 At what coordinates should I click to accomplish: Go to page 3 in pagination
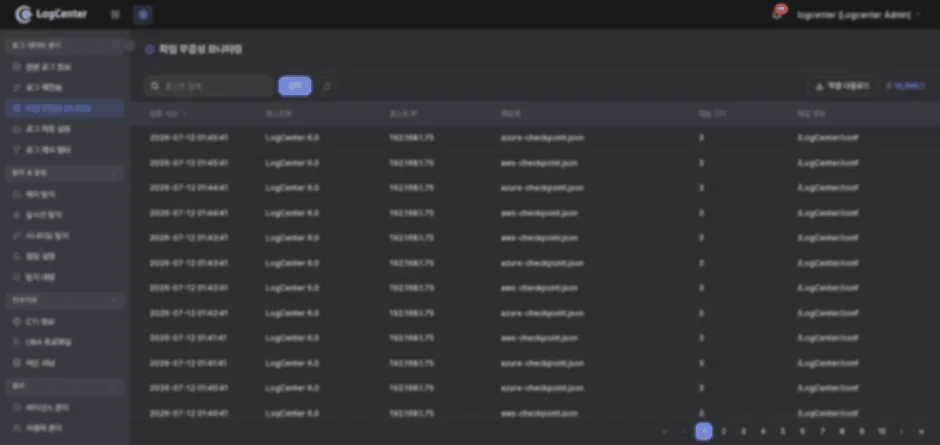[743, 431]
